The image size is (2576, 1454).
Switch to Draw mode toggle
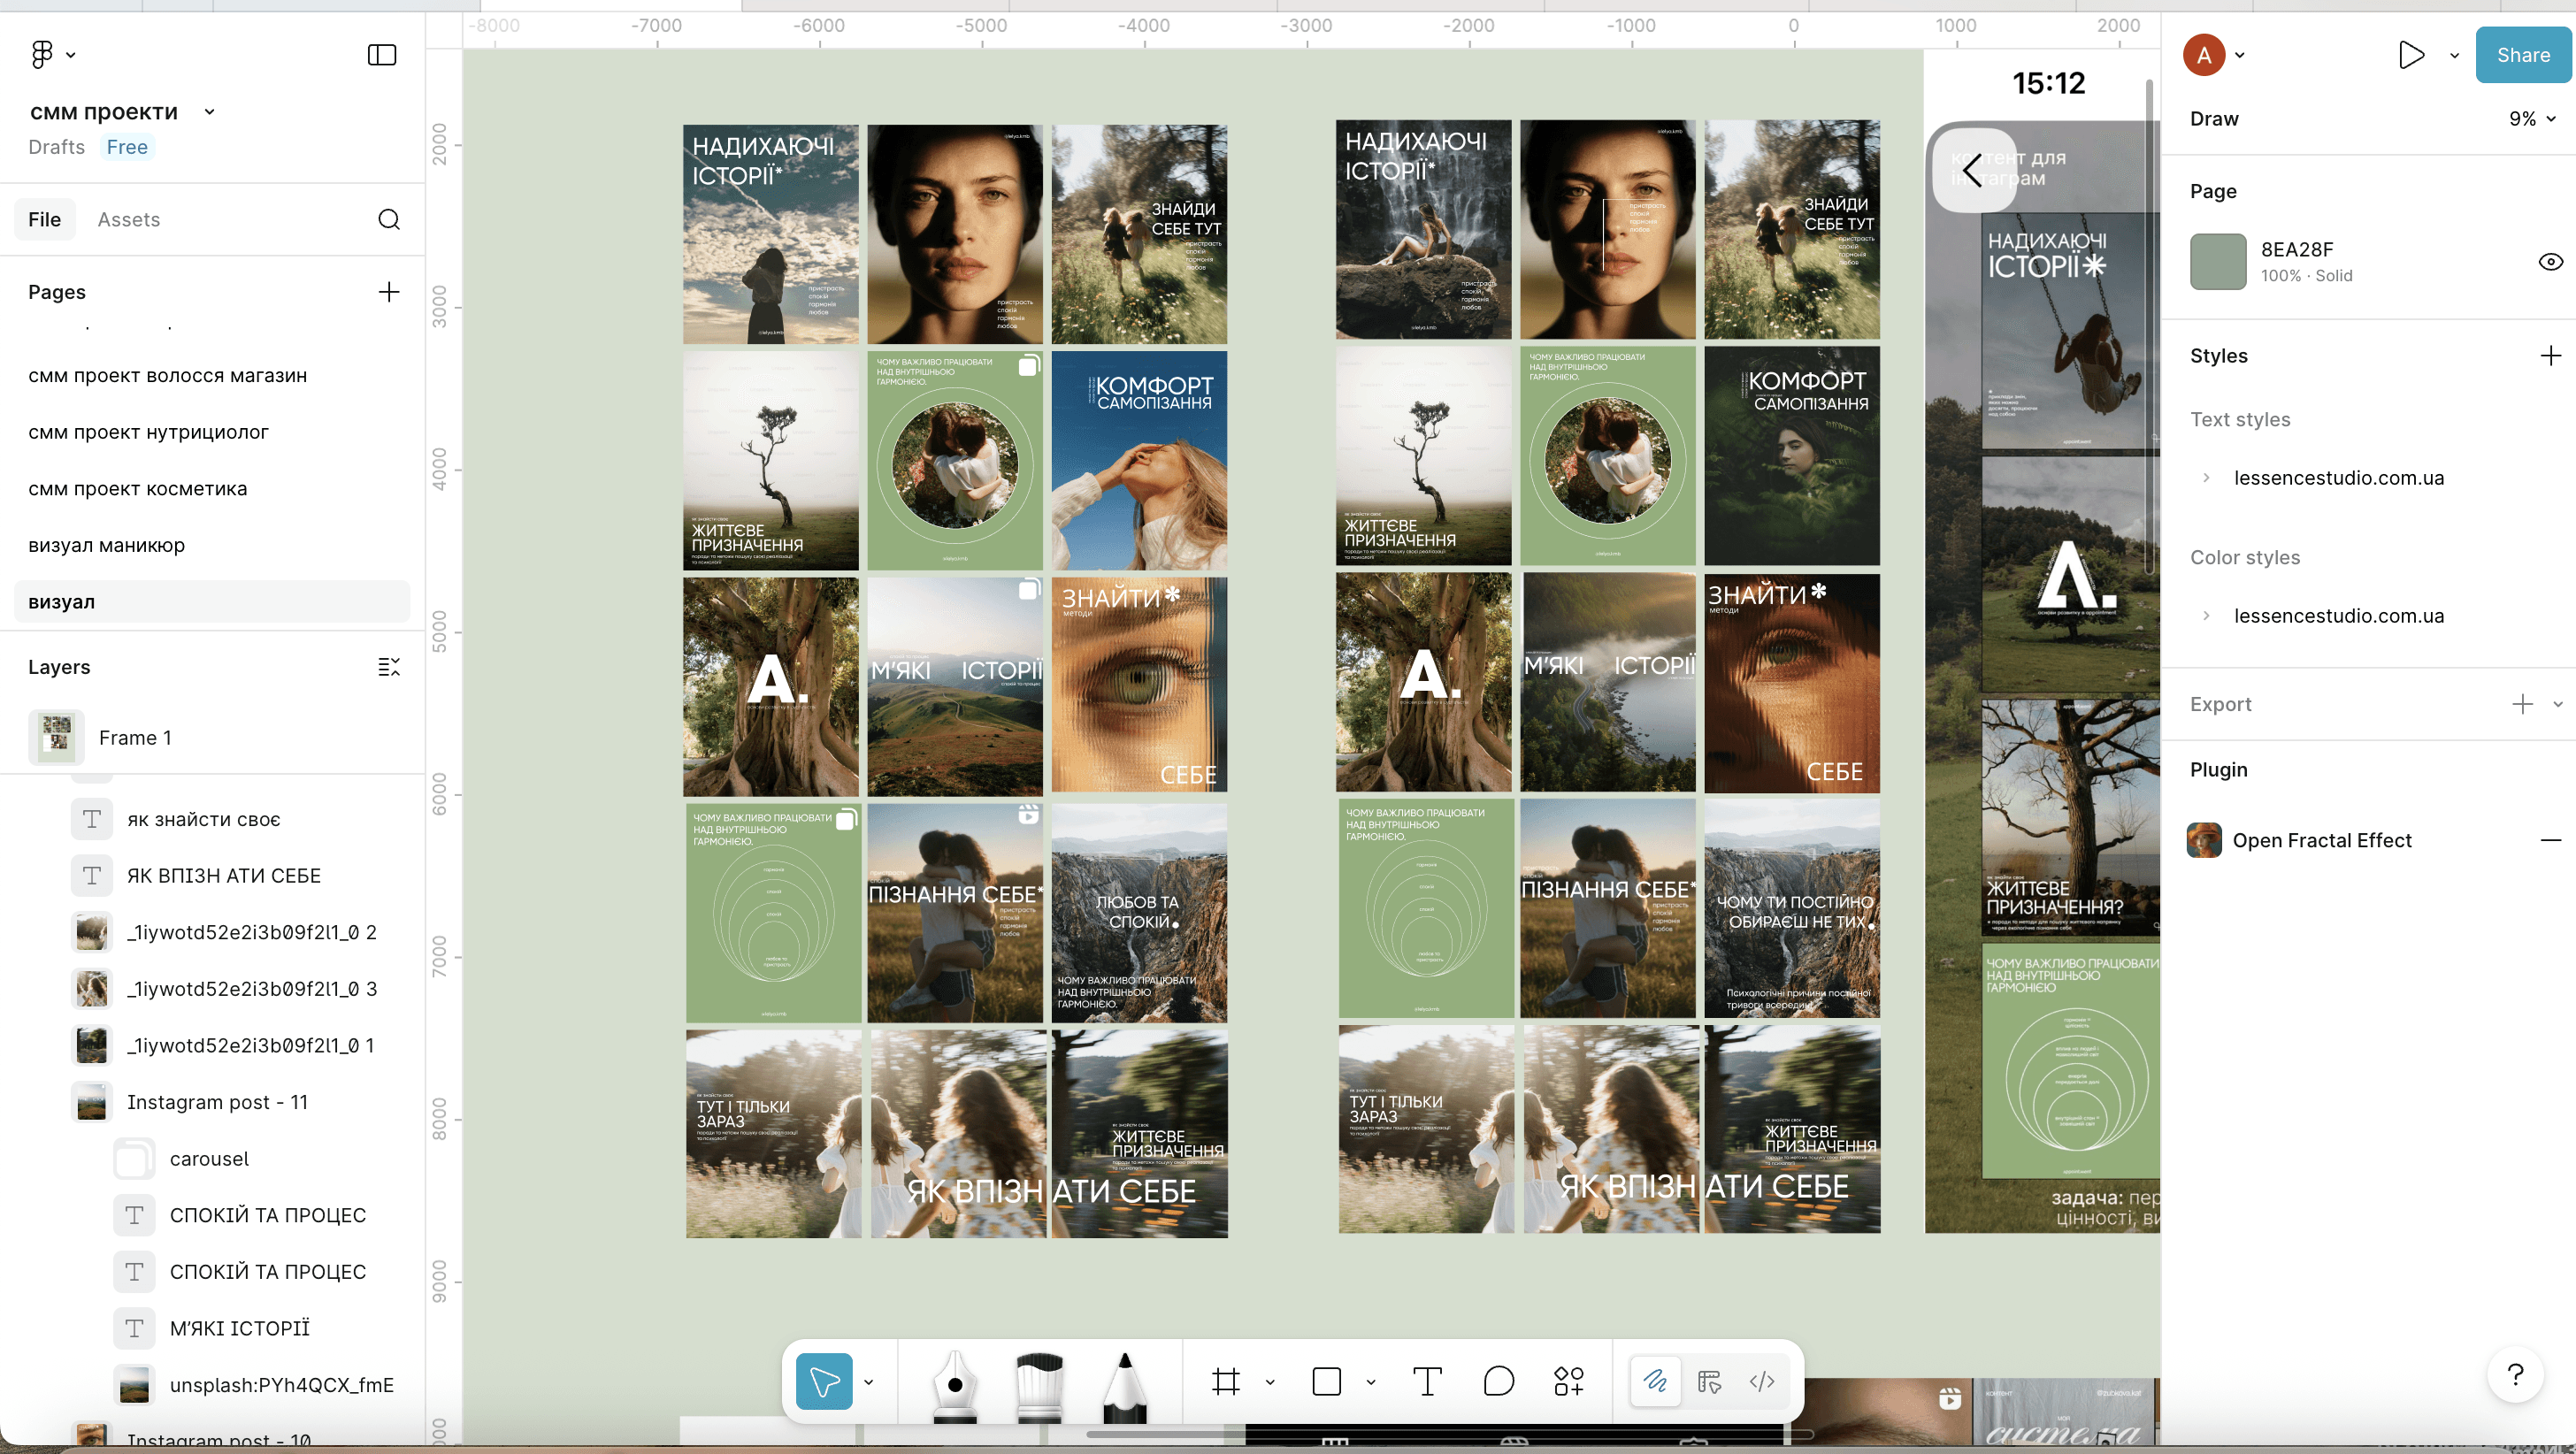1655,1382
